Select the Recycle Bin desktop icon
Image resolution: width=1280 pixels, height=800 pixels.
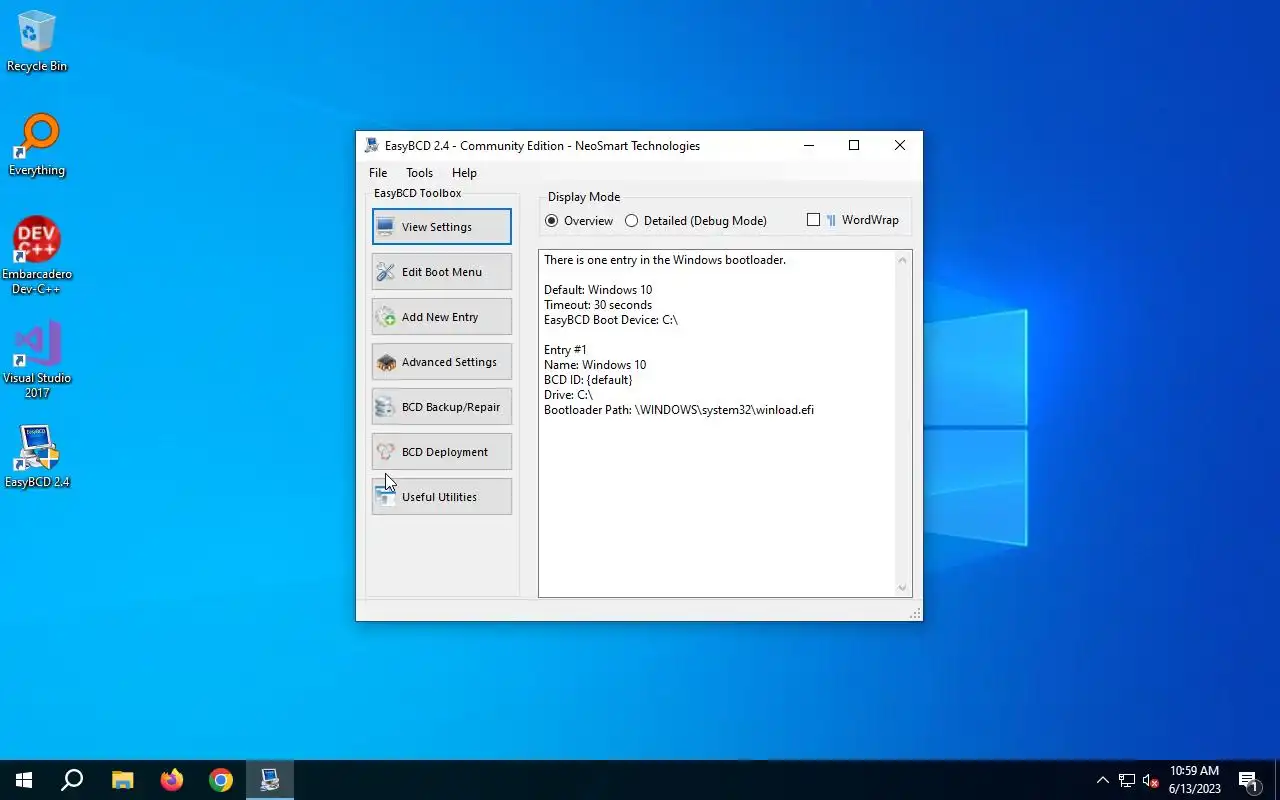[37, 41]
